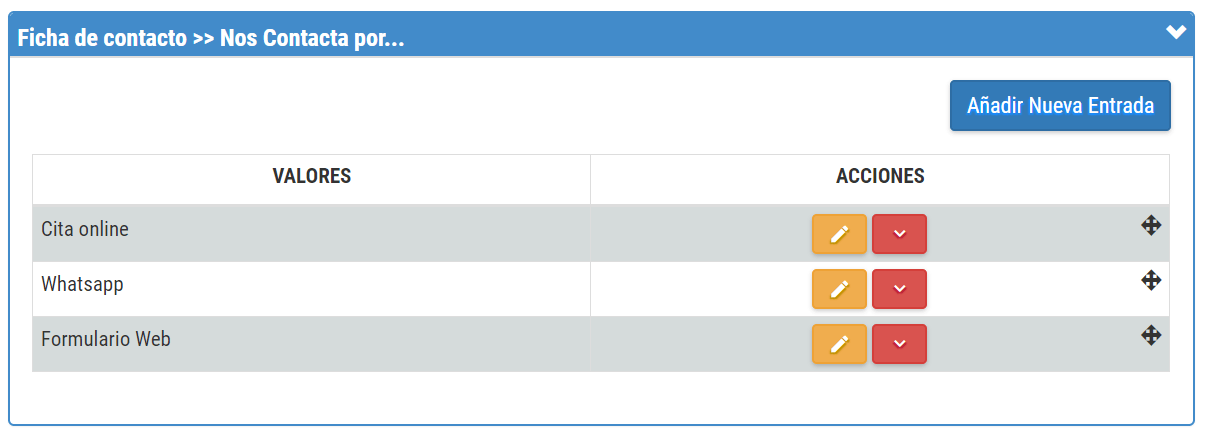The image size is (1205, 430).
Task: Edit the Cita online entry with the pencil icon
Action: pyautogui.click(x=839, y=234)
